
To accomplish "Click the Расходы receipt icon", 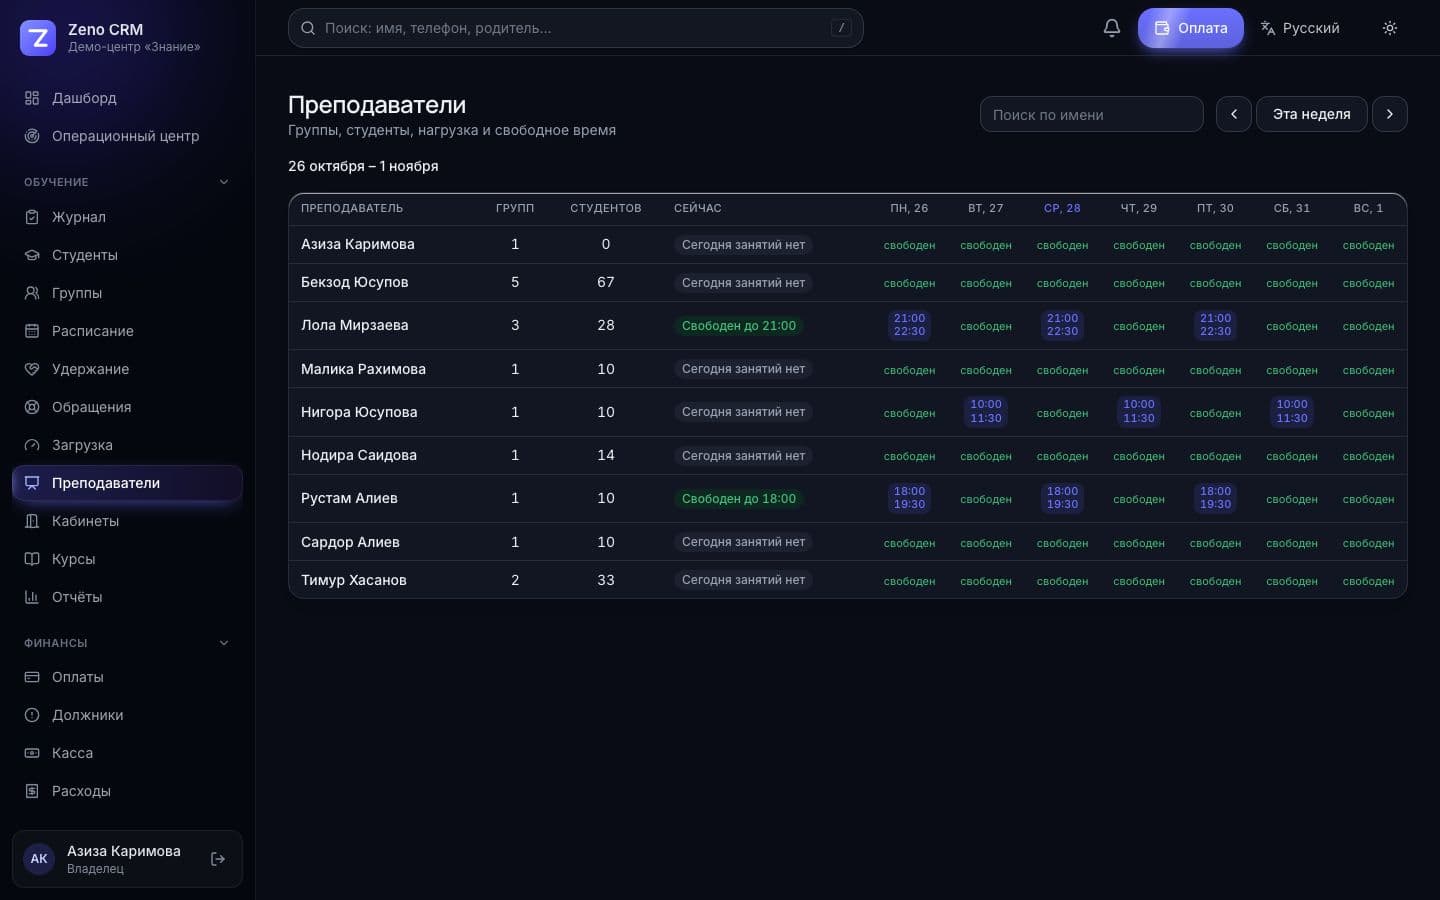I will (x=32, y=791).
